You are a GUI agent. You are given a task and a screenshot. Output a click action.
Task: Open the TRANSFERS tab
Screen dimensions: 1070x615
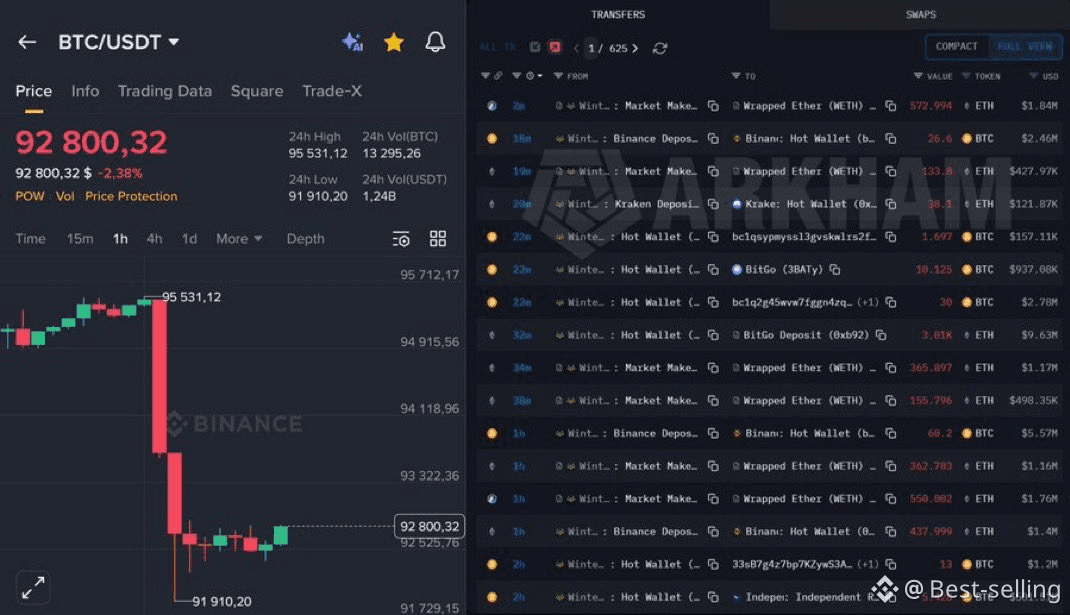point(618,14)
